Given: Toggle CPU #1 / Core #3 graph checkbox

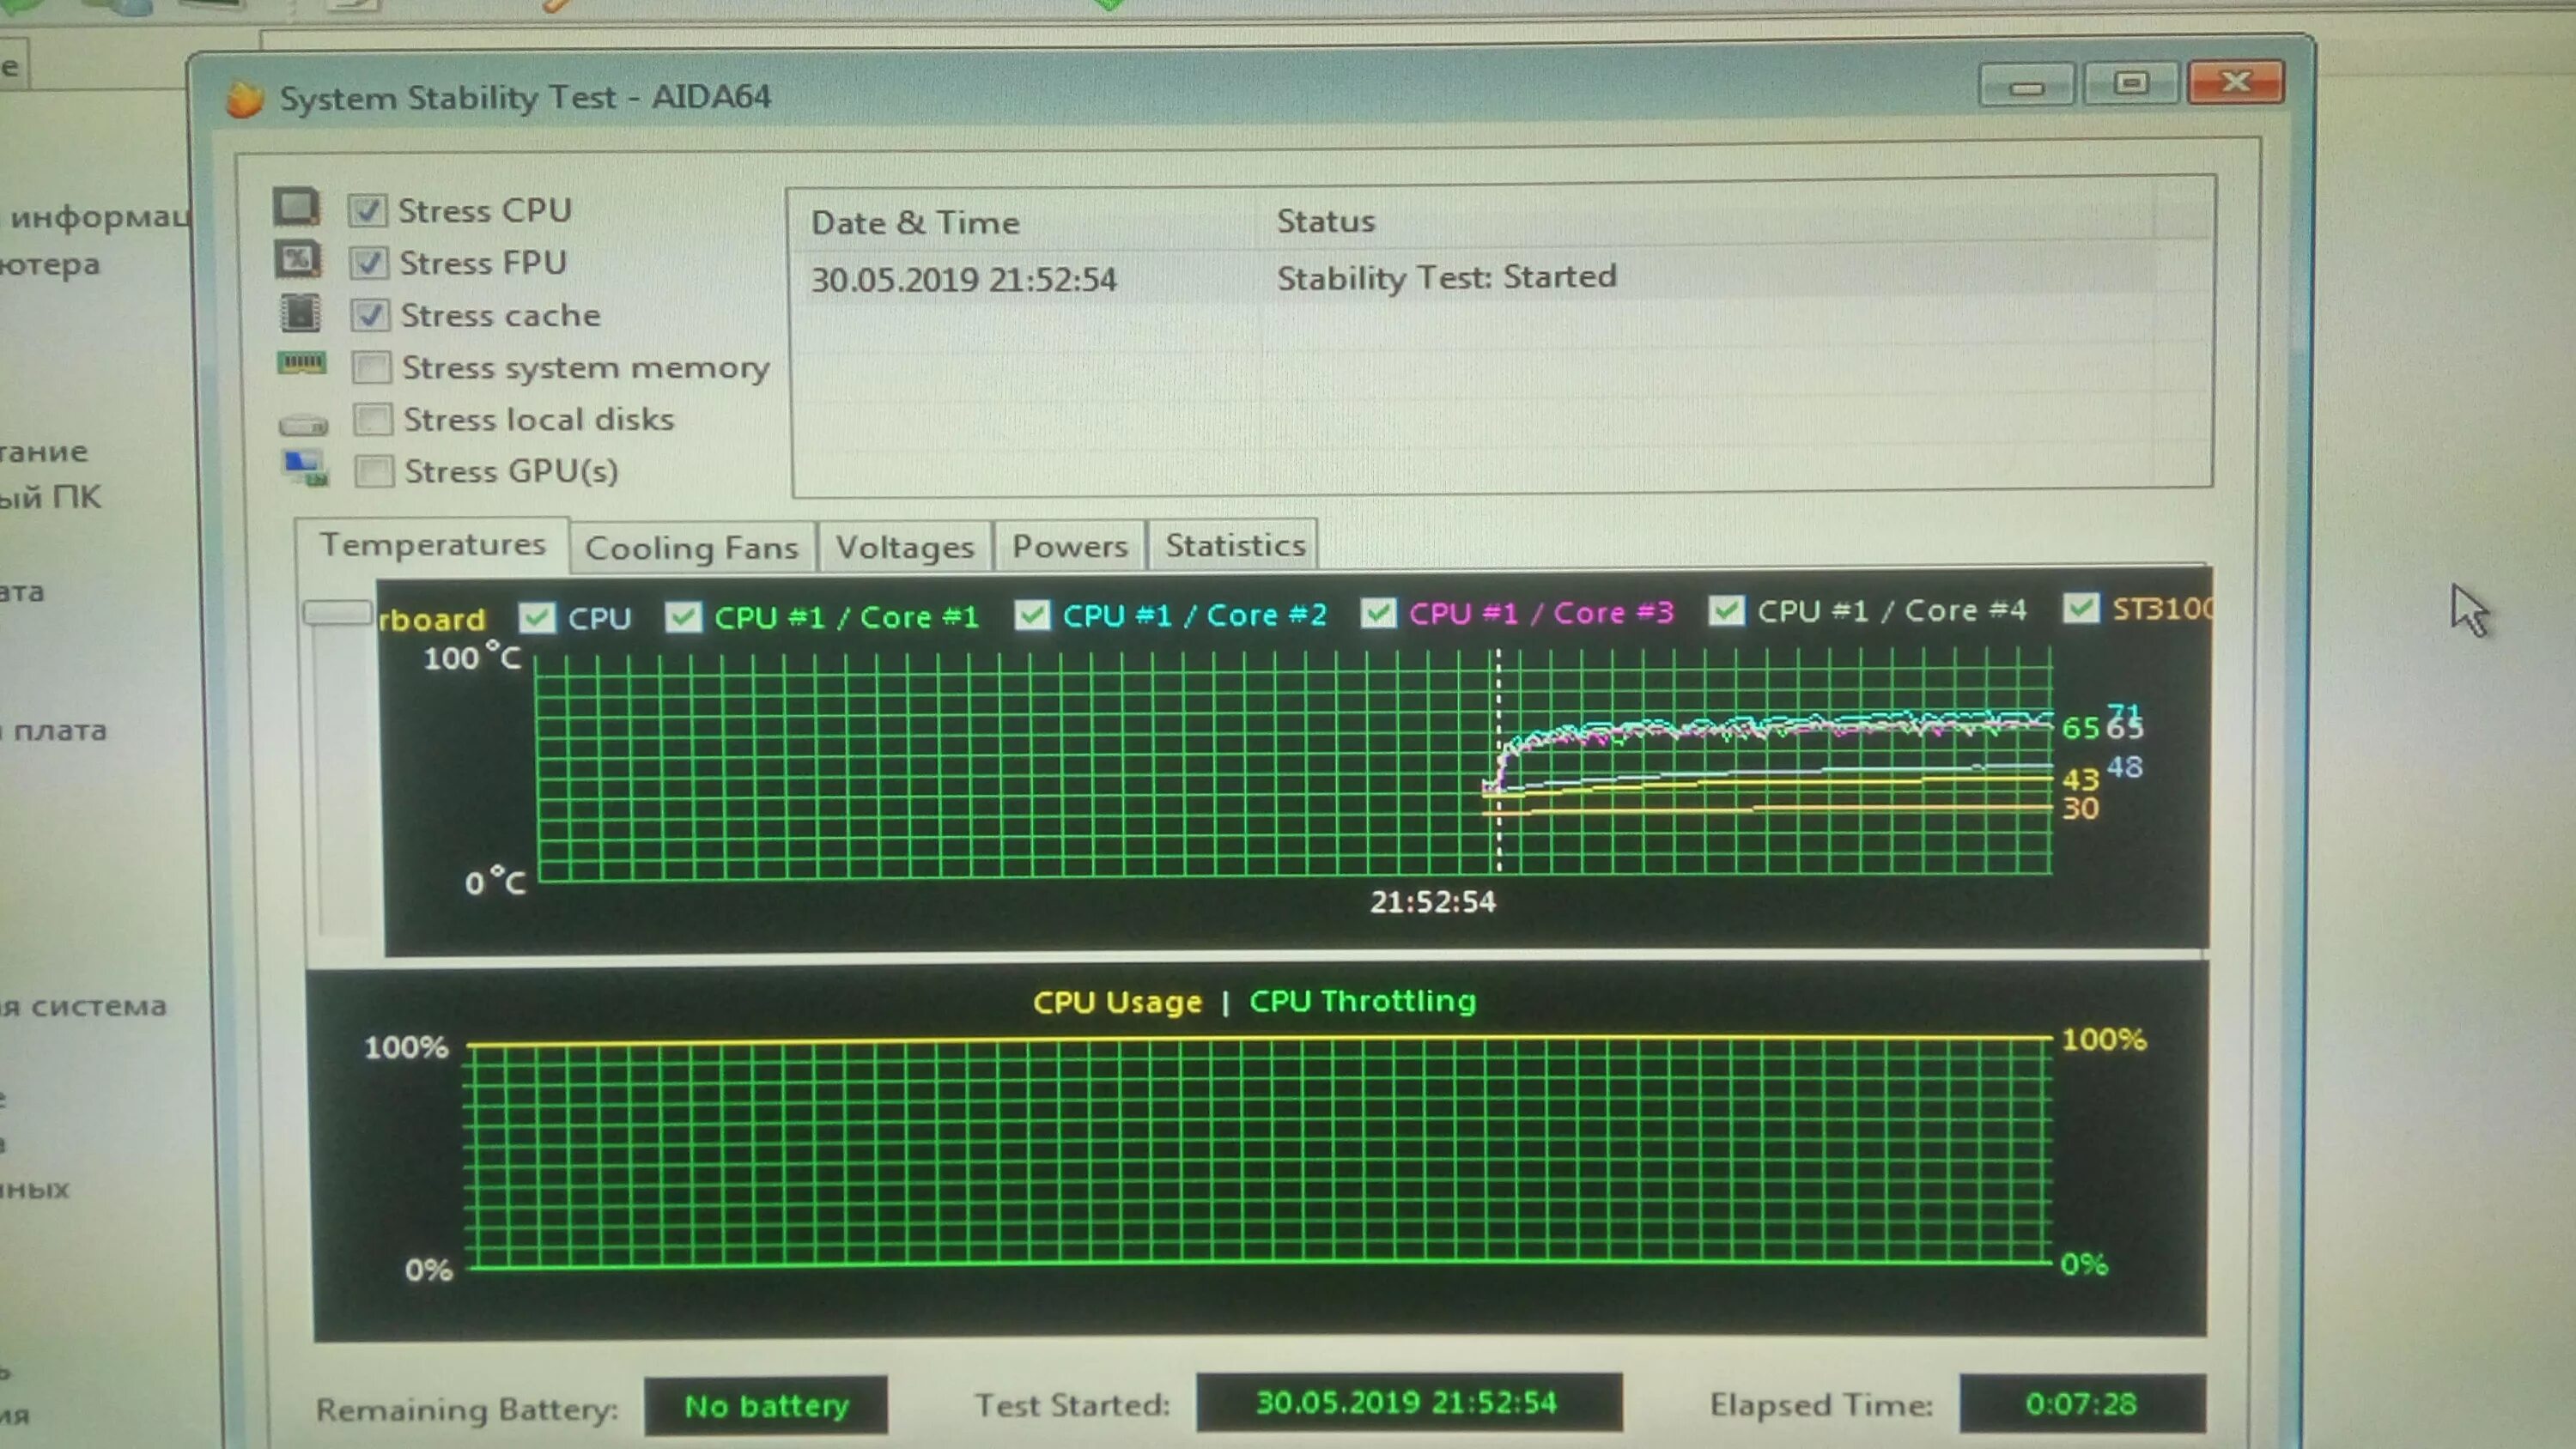Looking at the screenshot, I should tap(1379, 612).
